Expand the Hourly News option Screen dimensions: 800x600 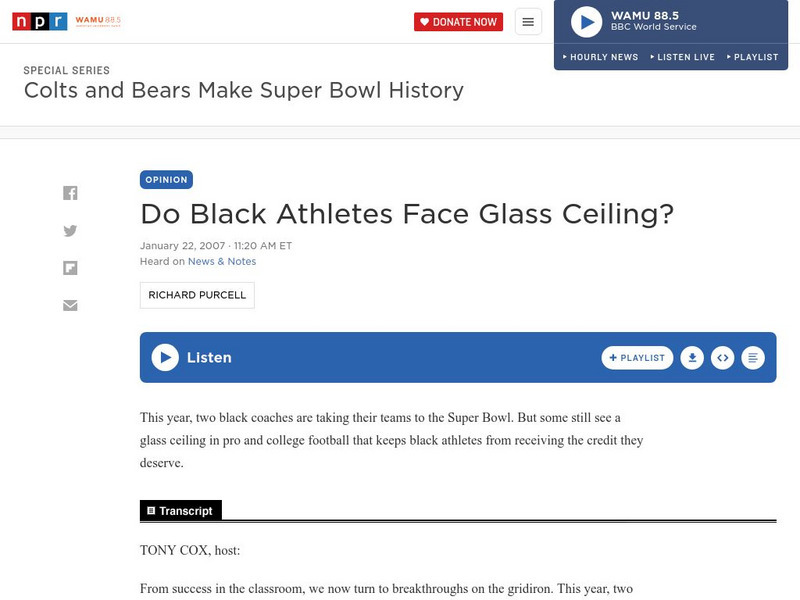point(601,57)
